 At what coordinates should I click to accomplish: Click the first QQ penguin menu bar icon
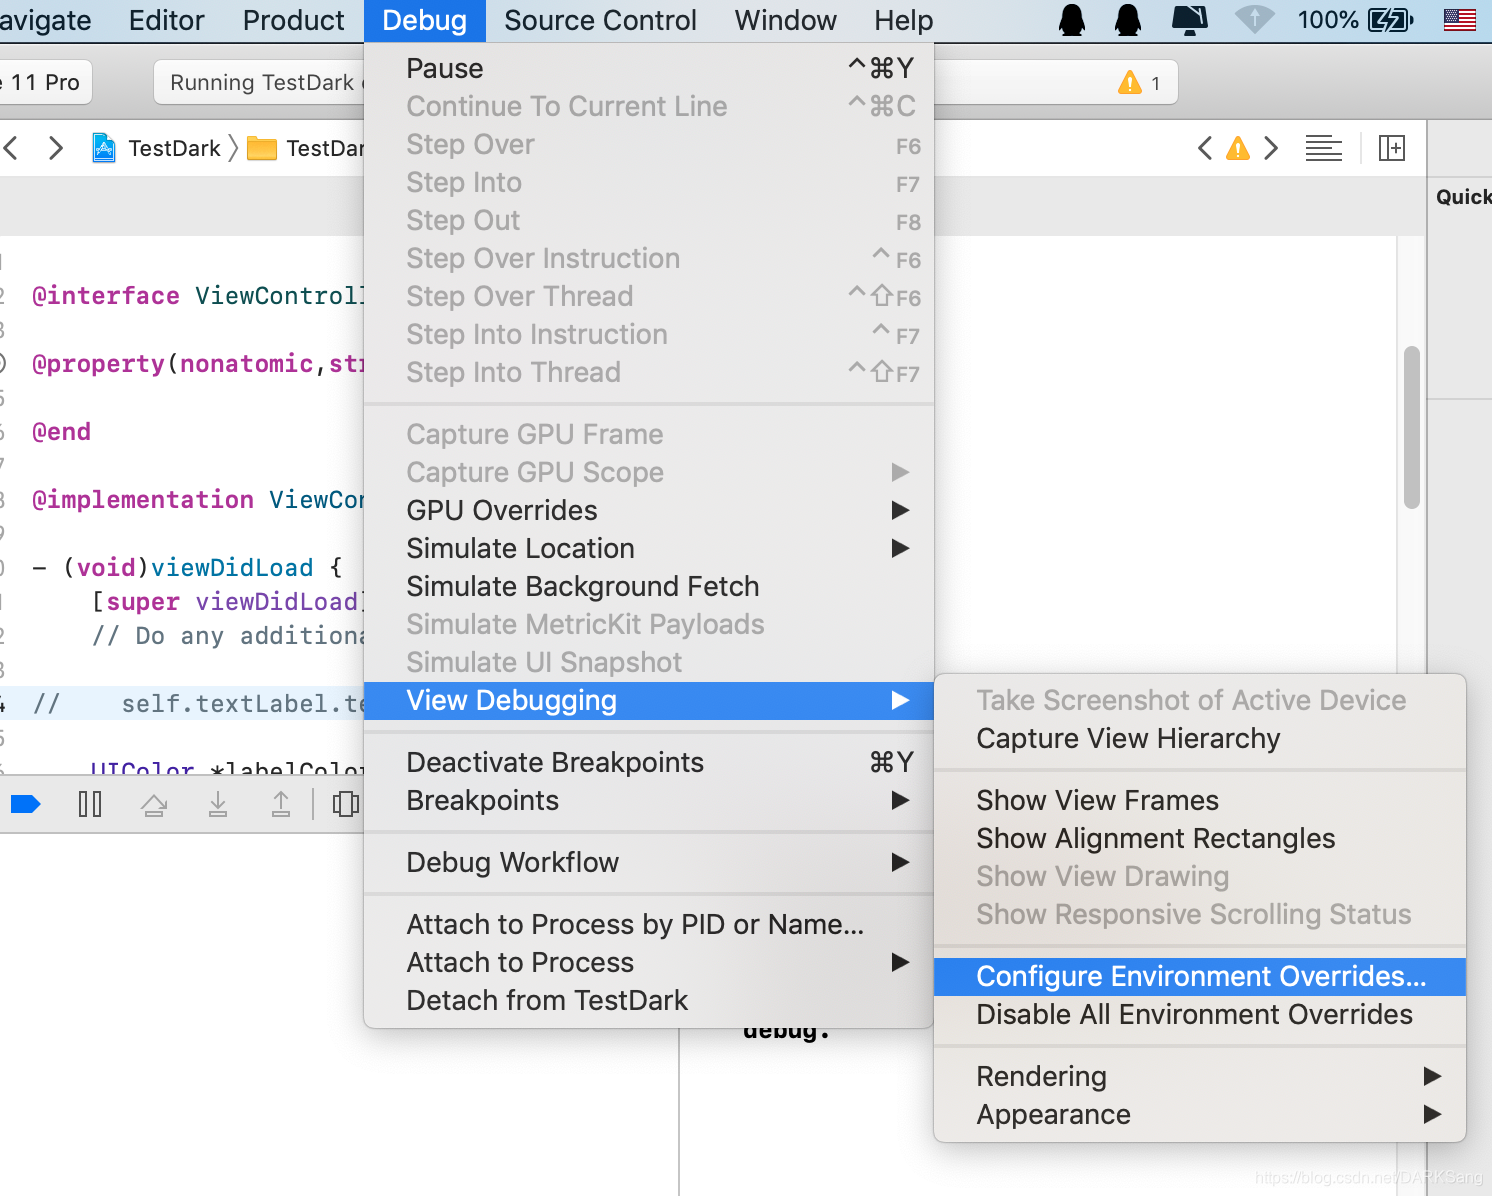(1072, 20)
